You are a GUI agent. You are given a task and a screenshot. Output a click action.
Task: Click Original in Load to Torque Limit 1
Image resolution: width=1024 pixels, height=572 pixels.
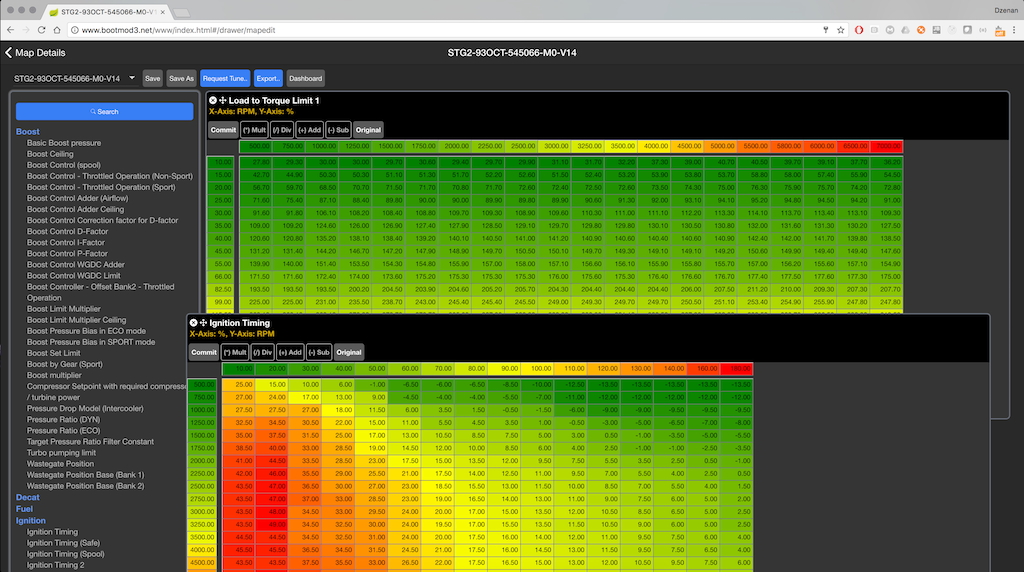[368, 130]
